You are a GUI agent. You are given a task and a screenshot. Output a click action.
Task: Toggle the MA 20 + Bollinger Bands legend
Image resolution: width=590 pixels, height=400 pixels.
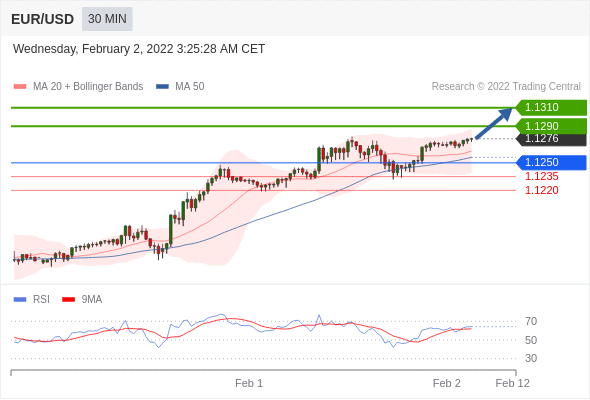[78, 87]
